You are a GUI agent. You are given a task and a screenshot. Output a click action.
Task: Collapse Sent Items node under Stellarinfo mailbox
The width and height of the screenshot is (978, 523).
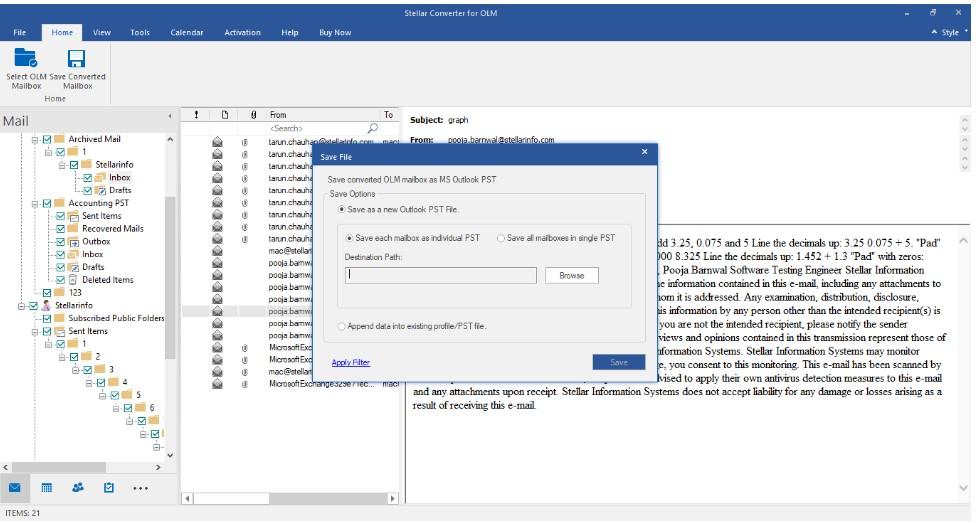[35, 332]
